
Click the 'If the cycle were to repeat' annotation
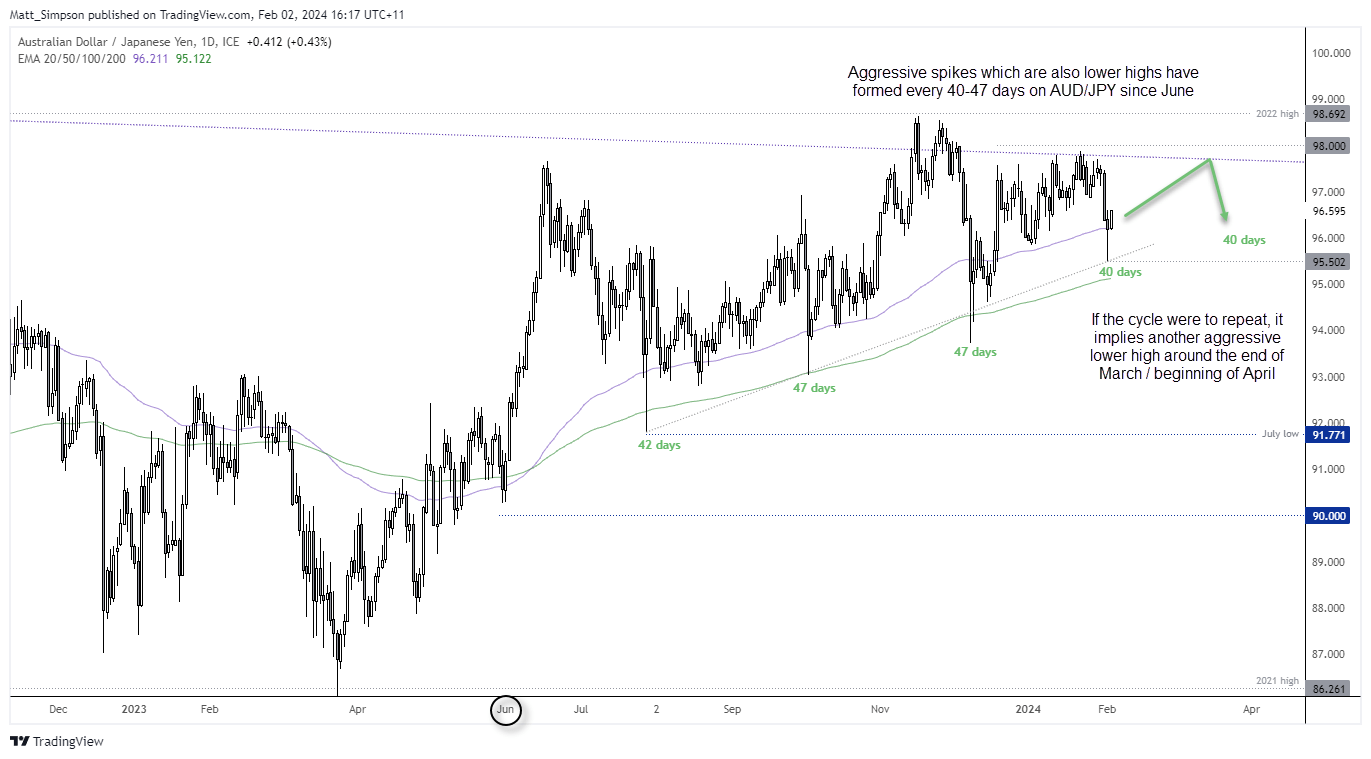(x=1188, y=346)
